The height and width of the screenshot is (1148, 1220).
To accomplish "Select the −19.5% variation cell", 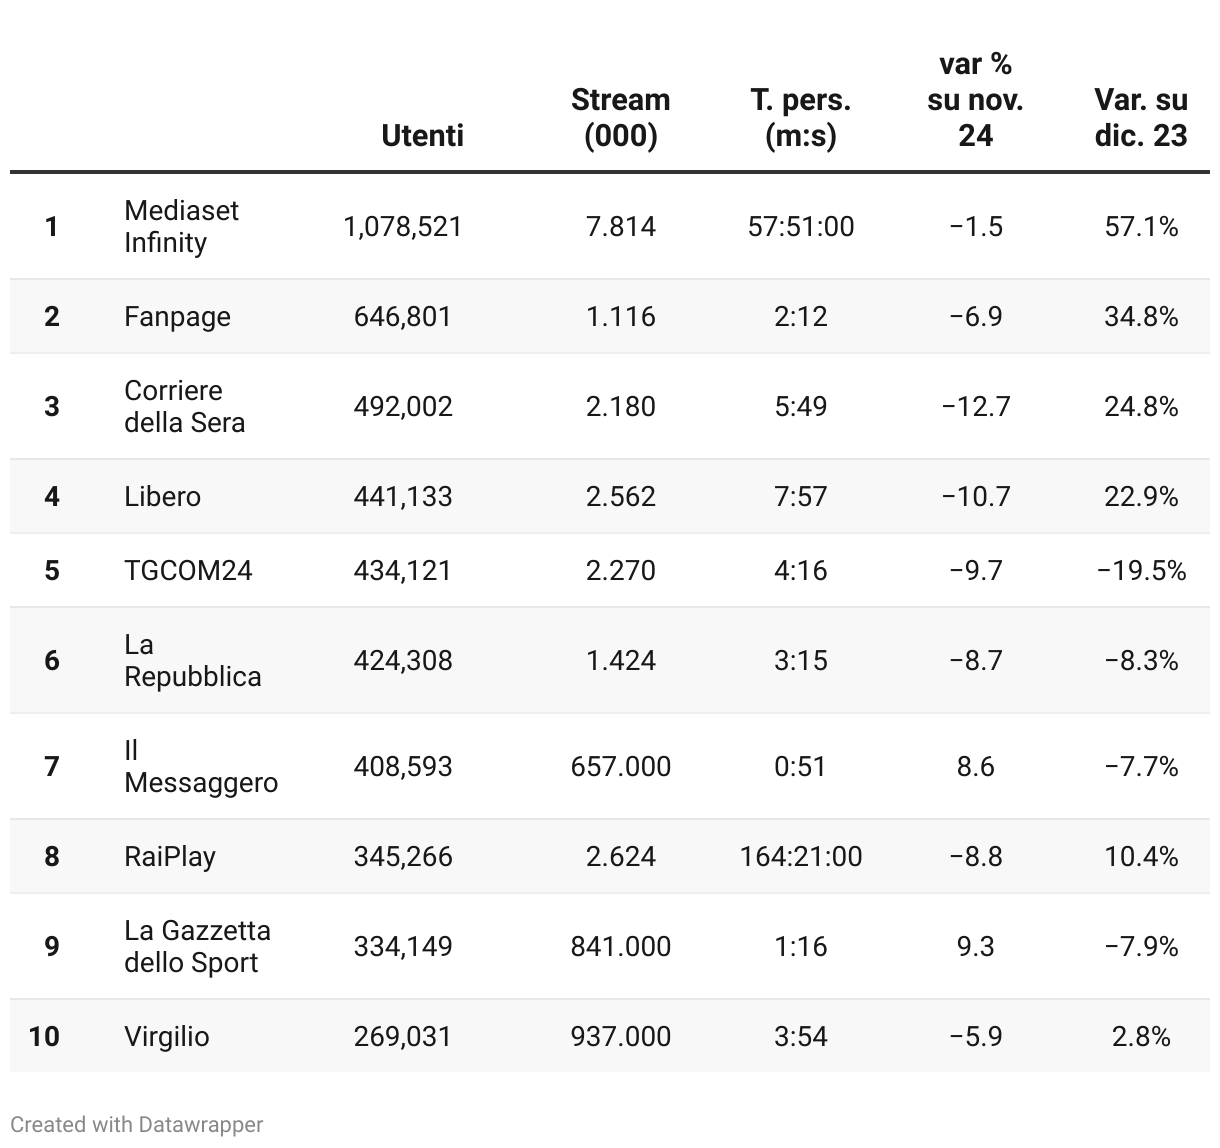I will click(1141, 570).
